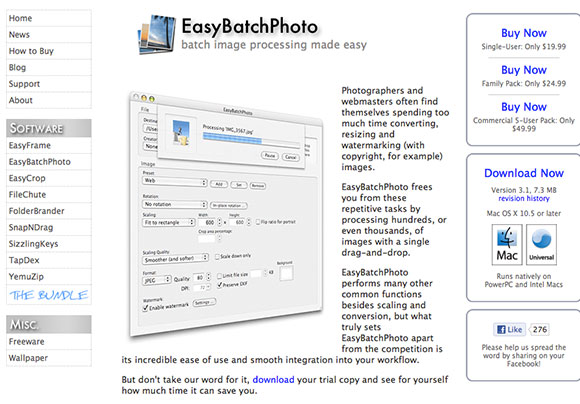Click The Bundle handwritten link
The width and height of the screenshot is (580, 404).
click(x=48, y=295)
